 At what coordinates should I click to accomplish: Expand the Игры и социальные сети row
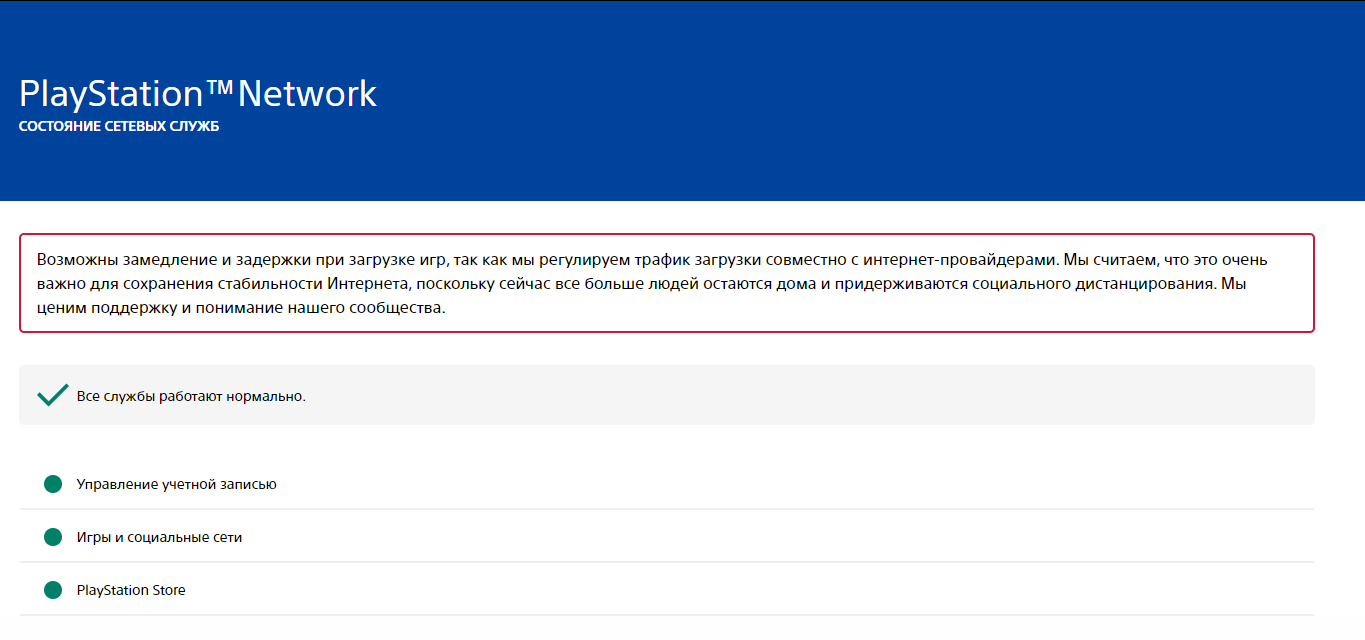[159, 537]
